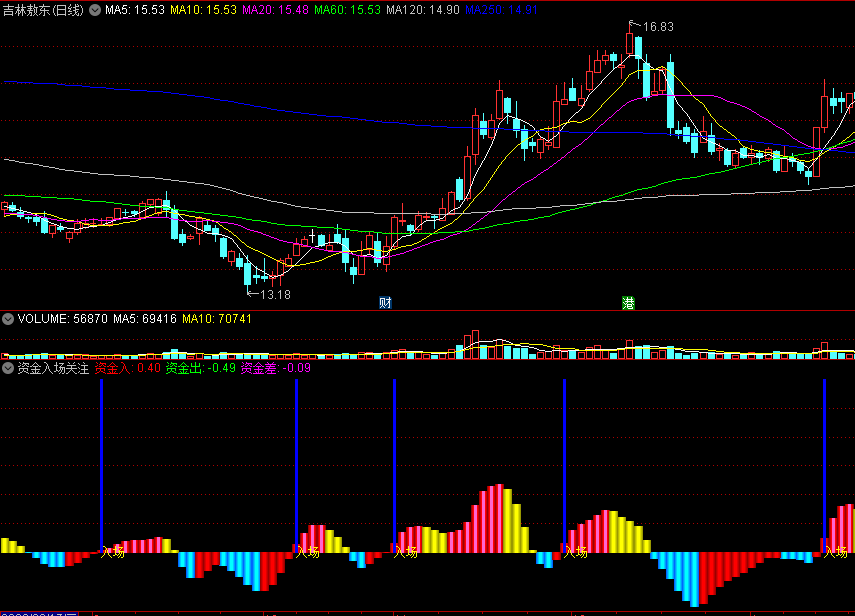Click the red 资金入: 0.40 value
This screenshot has width=855, height=616.
click(128, 369)
